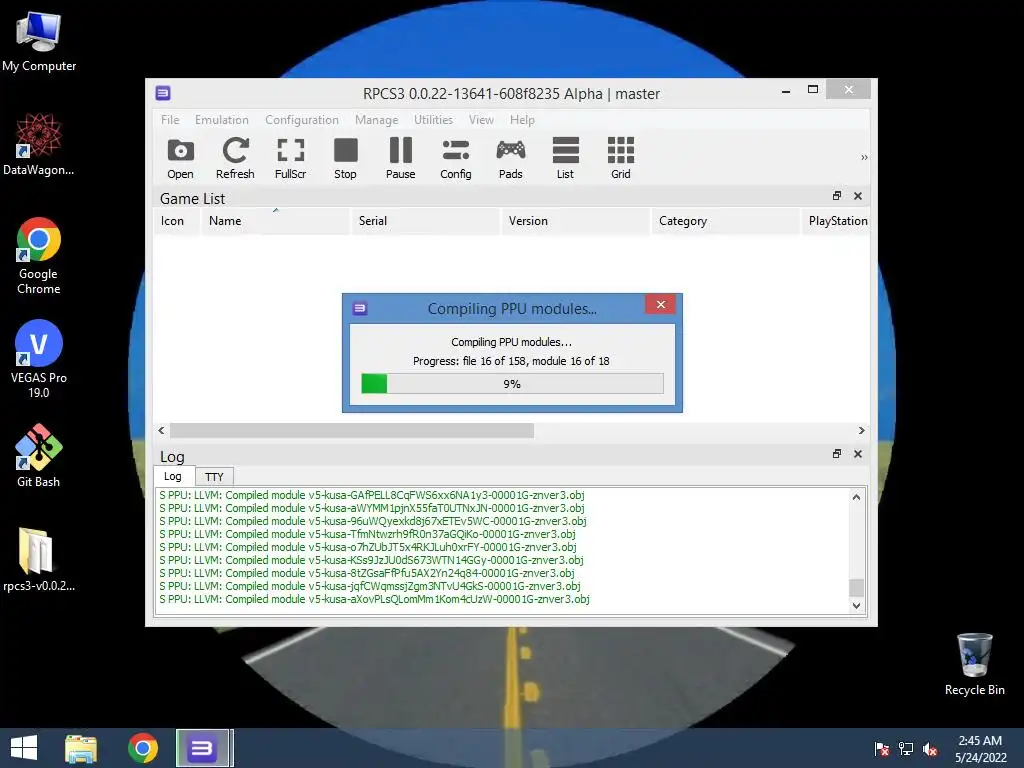
Task: Sort by the Version column header
Action: [x=576, y=221]
